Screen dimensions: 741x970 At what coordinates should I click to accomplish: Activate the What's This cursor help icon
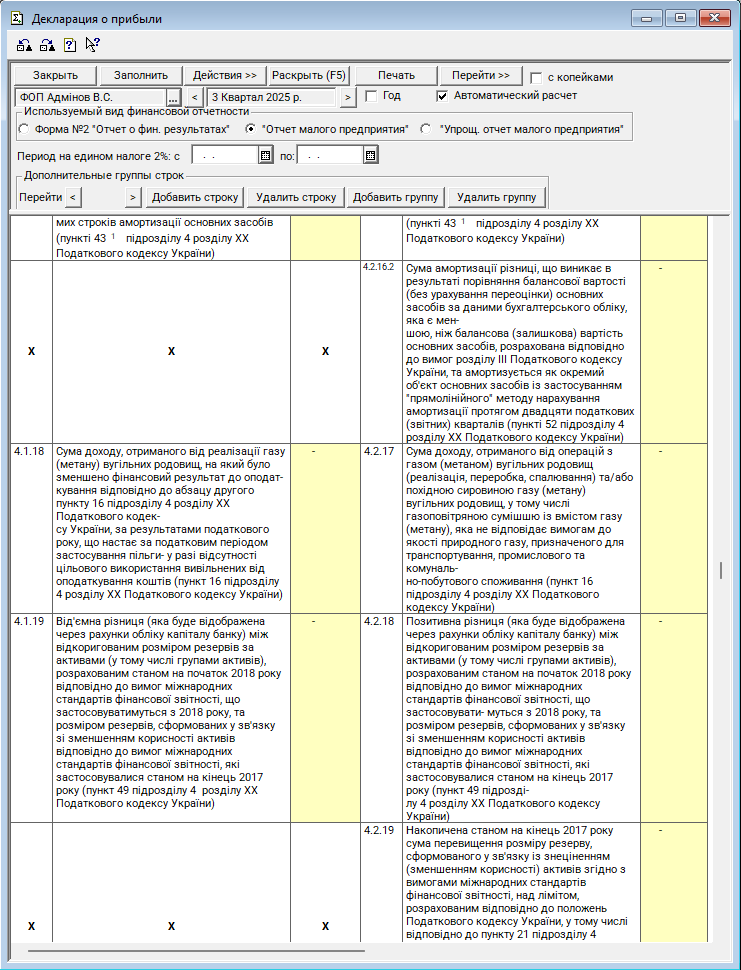pyautogui.click(x=92, y=45)
